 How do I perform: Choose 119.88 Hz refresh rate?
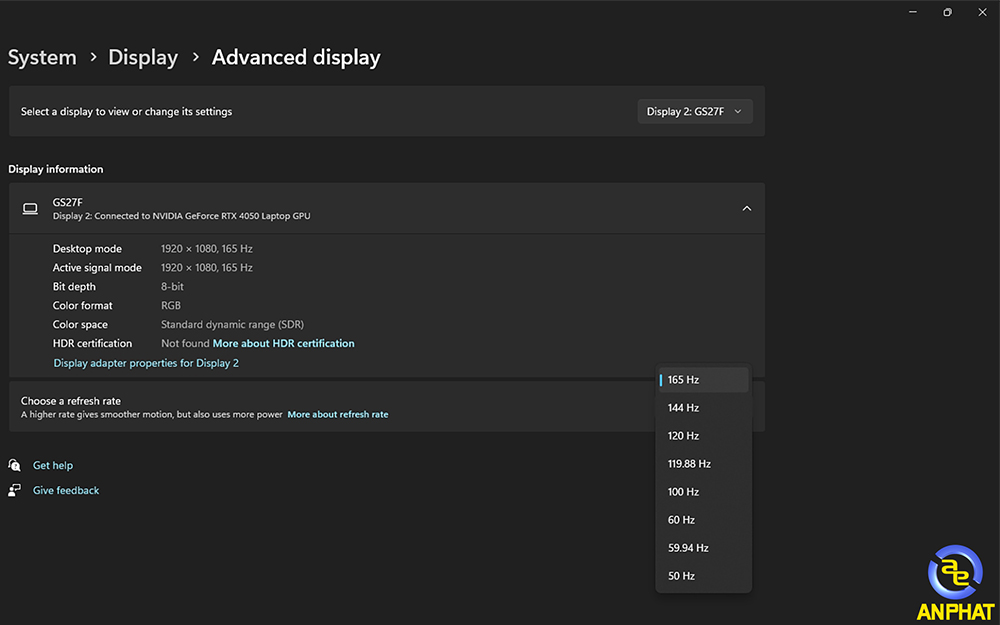click(x=703, y=464)
